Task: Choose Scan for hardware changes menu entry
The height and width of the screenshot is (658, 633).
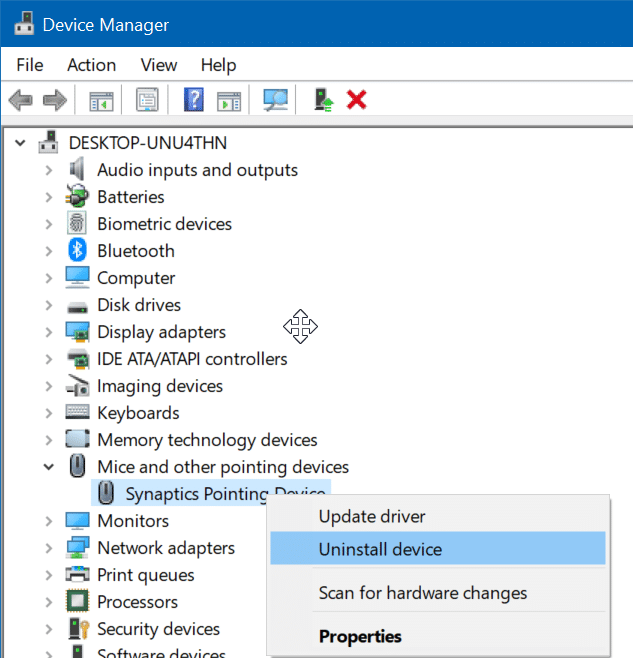Action: (438, 593)
